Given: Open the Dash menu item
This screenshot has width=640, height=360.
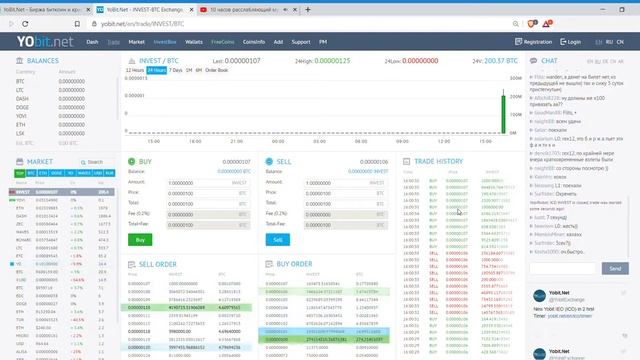Looking at the screenshot, I should point(92,42).
